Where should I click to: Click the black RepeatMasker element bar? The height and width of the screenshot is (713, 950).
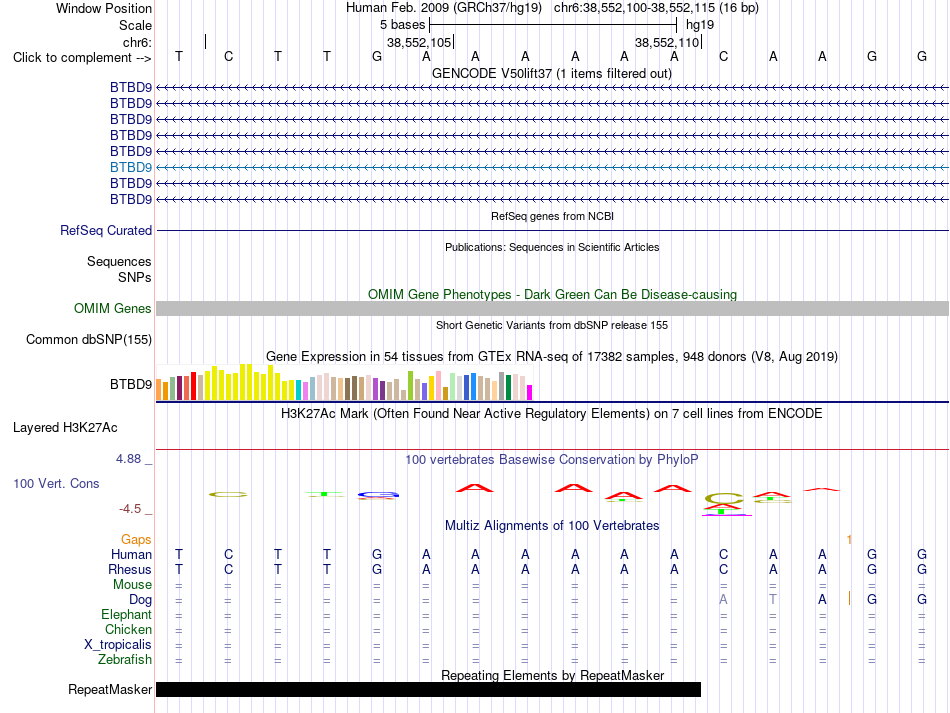[x=428, y=689]
